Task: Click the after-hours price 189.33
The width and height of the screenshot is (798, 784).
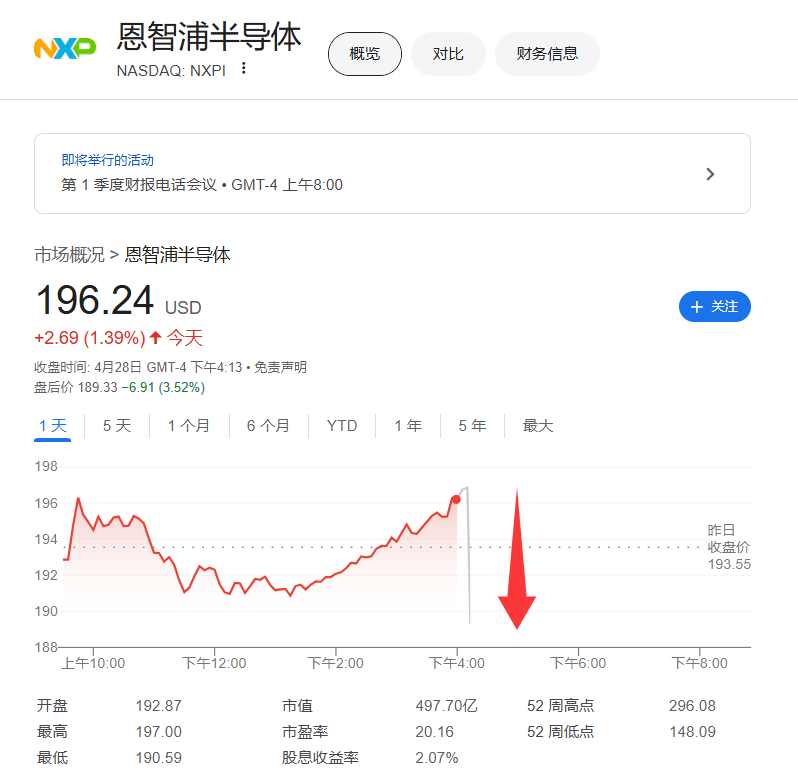Action: click(x=98, y=387)
